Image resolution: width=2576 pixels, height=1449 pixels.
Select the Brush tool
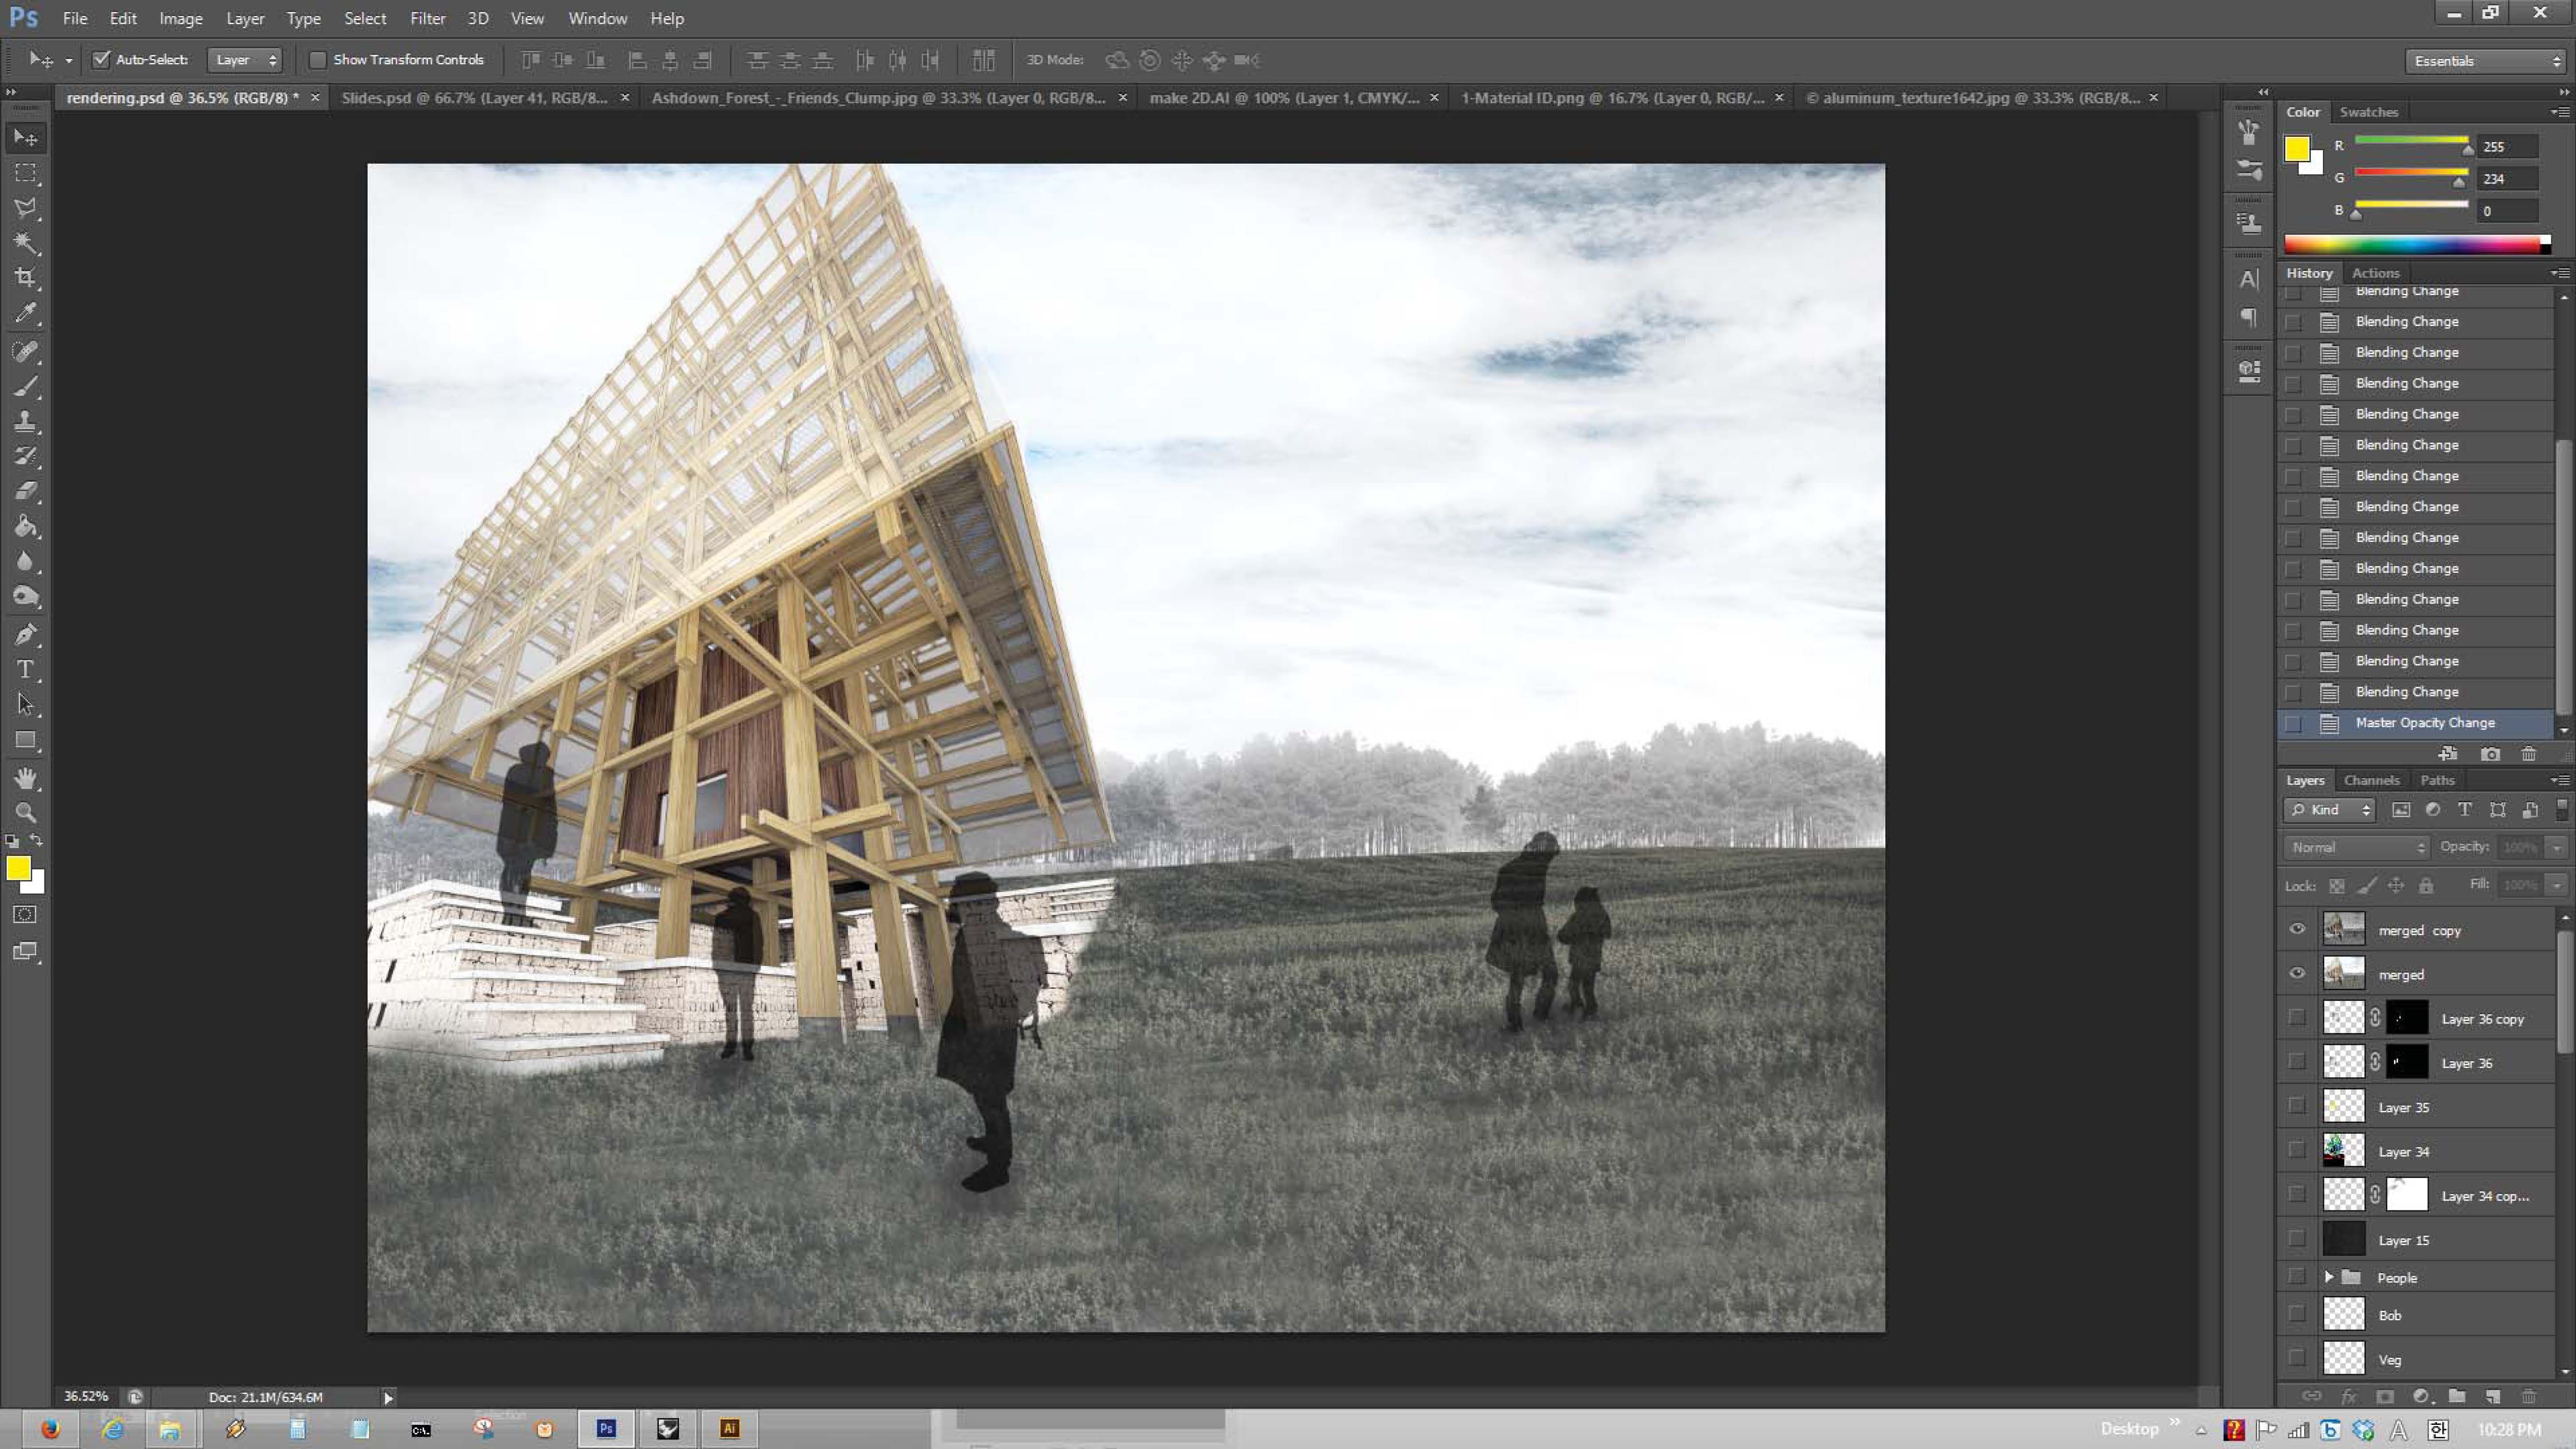26,386
